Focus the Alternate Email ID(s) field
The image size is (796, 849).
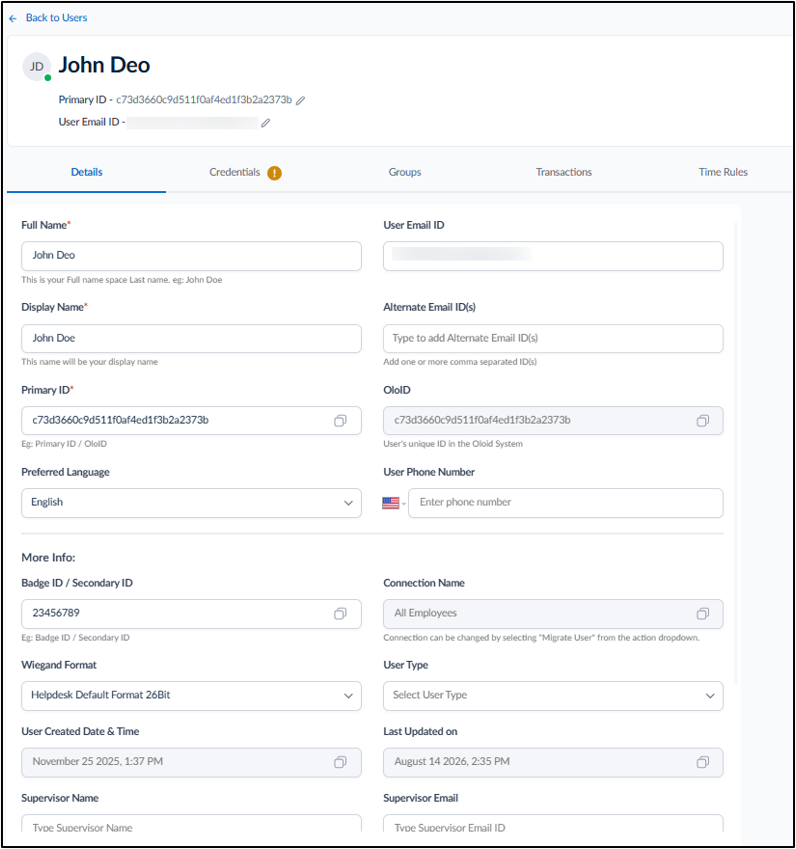(x=553, y=338)
